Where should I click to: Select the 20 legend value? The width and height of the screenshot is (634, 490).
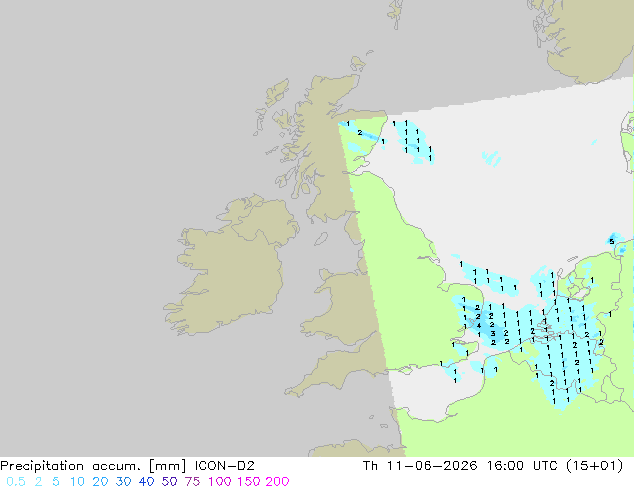click(x=100, y=482)
